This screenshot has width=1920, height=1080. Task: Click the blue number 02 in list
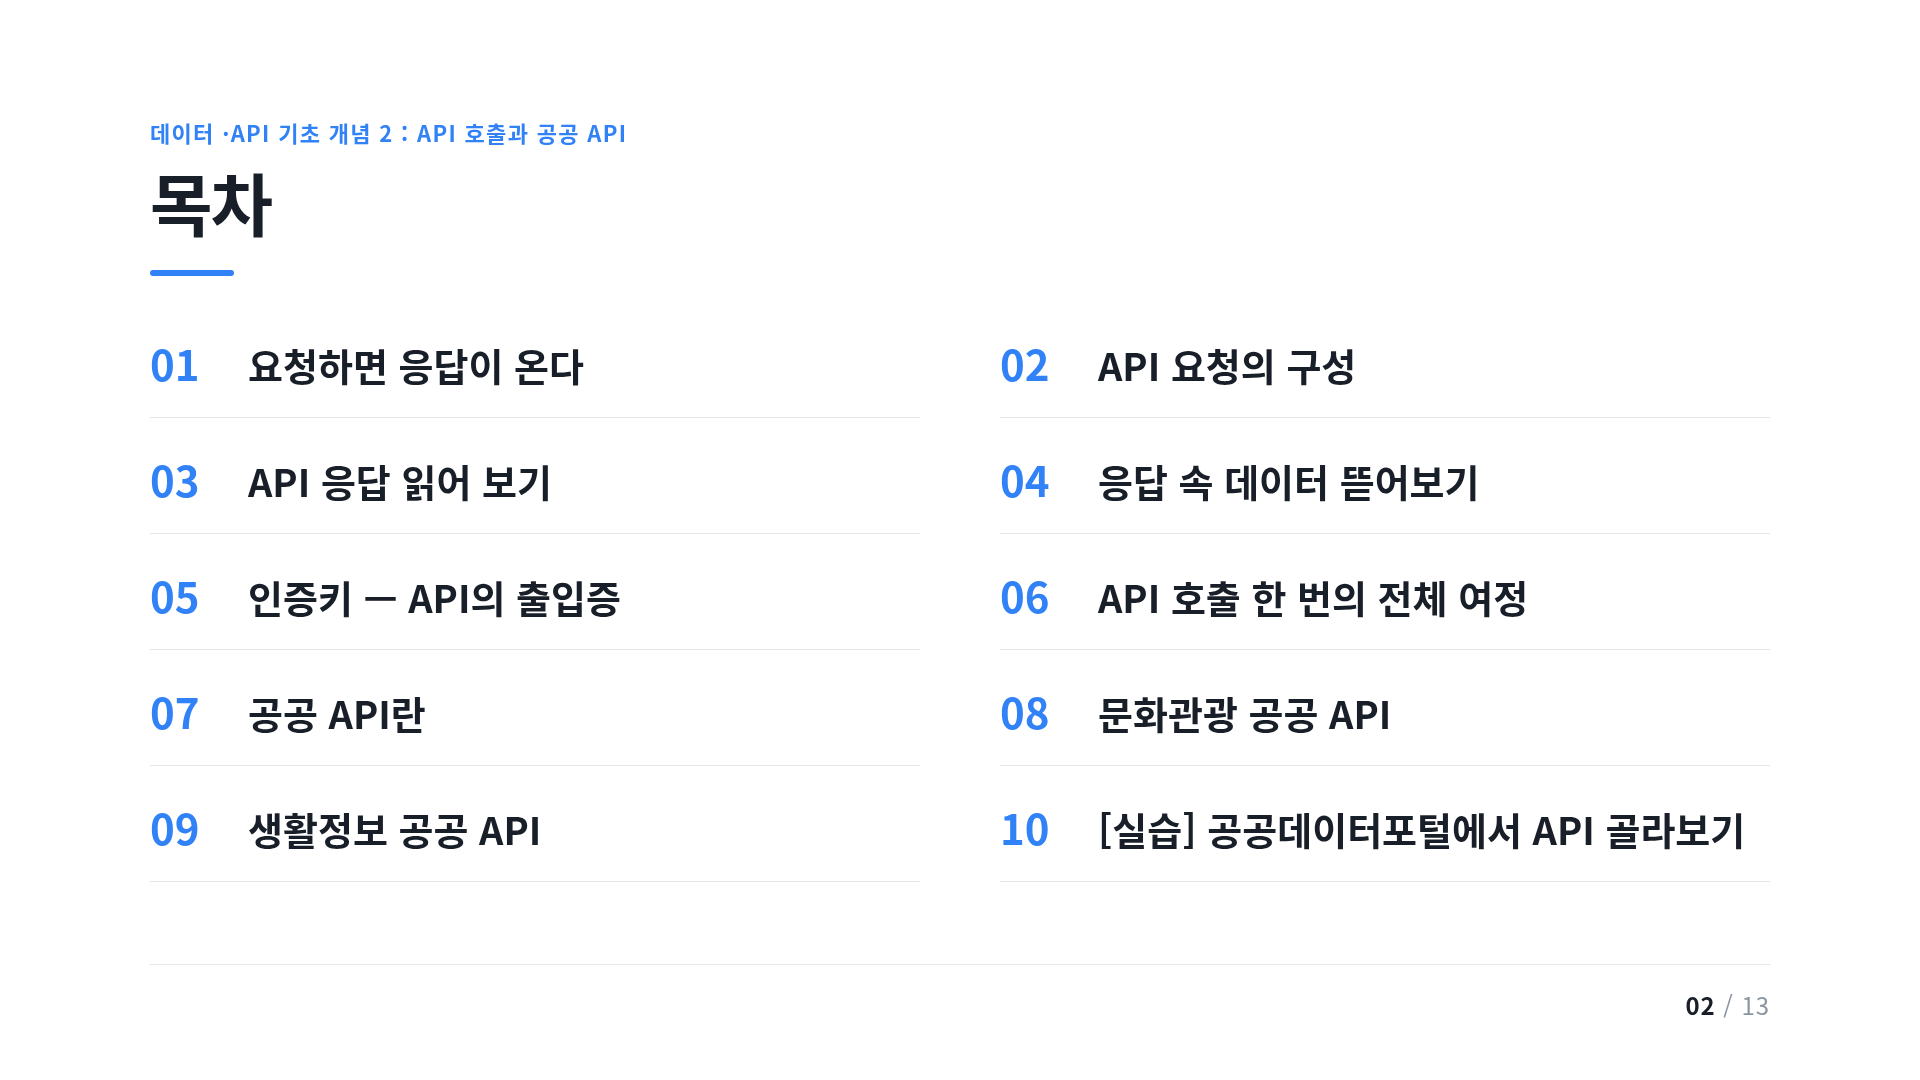(x=1024, y=367)
